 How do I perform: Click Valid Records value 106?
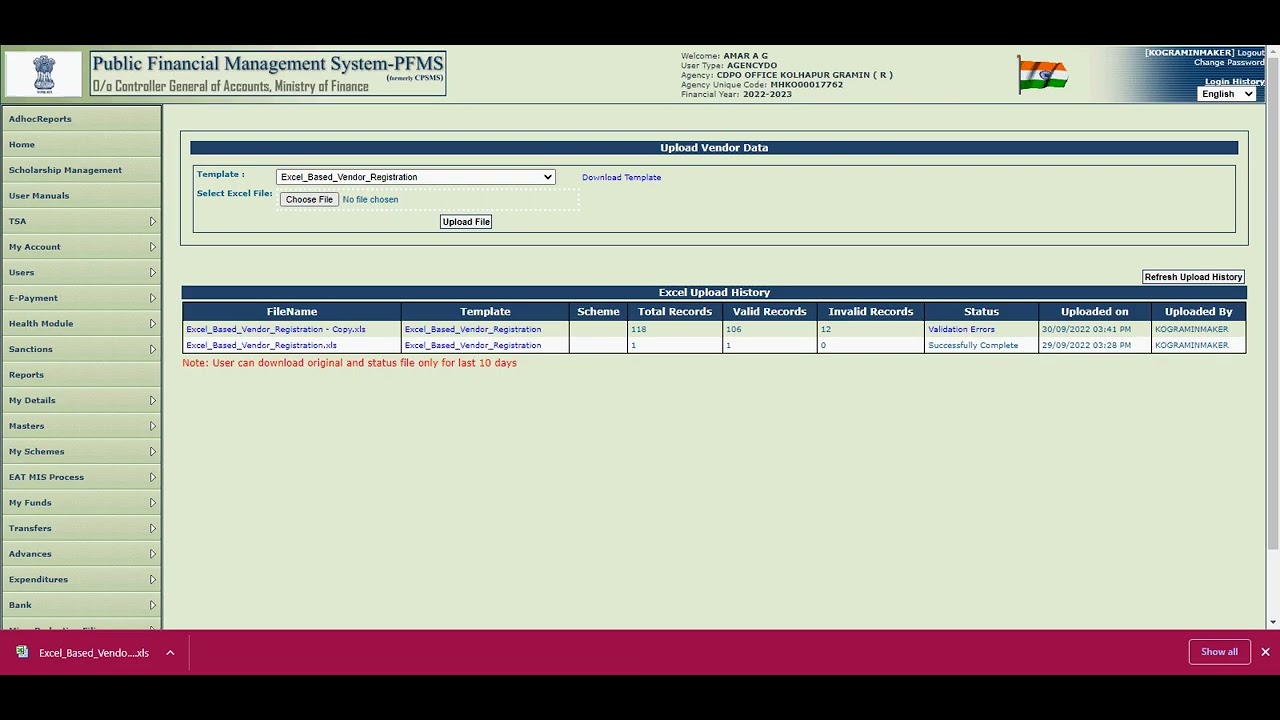[x=734, y=329]
